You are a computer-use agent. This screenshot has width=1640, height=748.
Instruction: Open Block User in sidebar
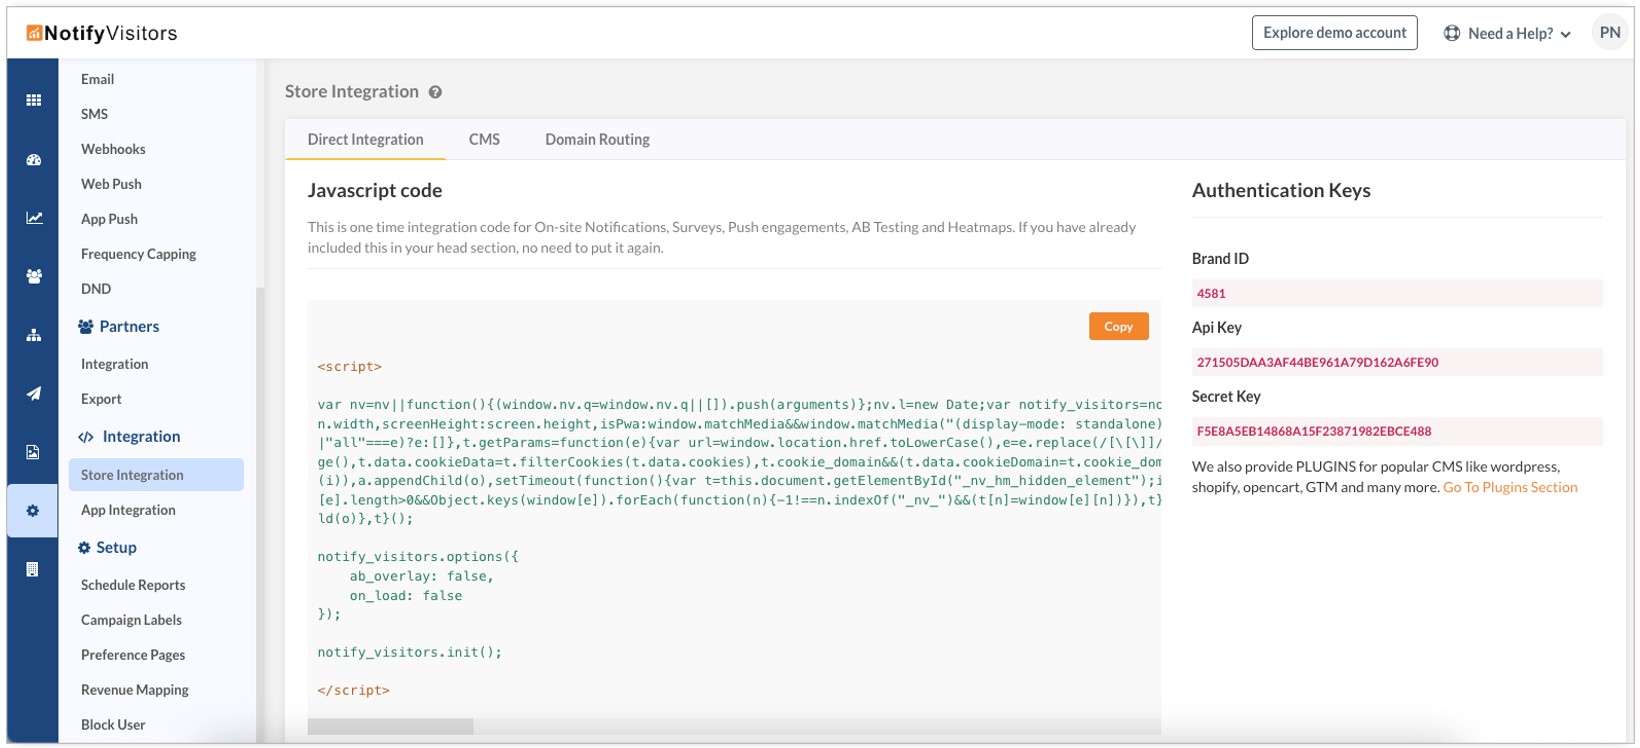113,725
